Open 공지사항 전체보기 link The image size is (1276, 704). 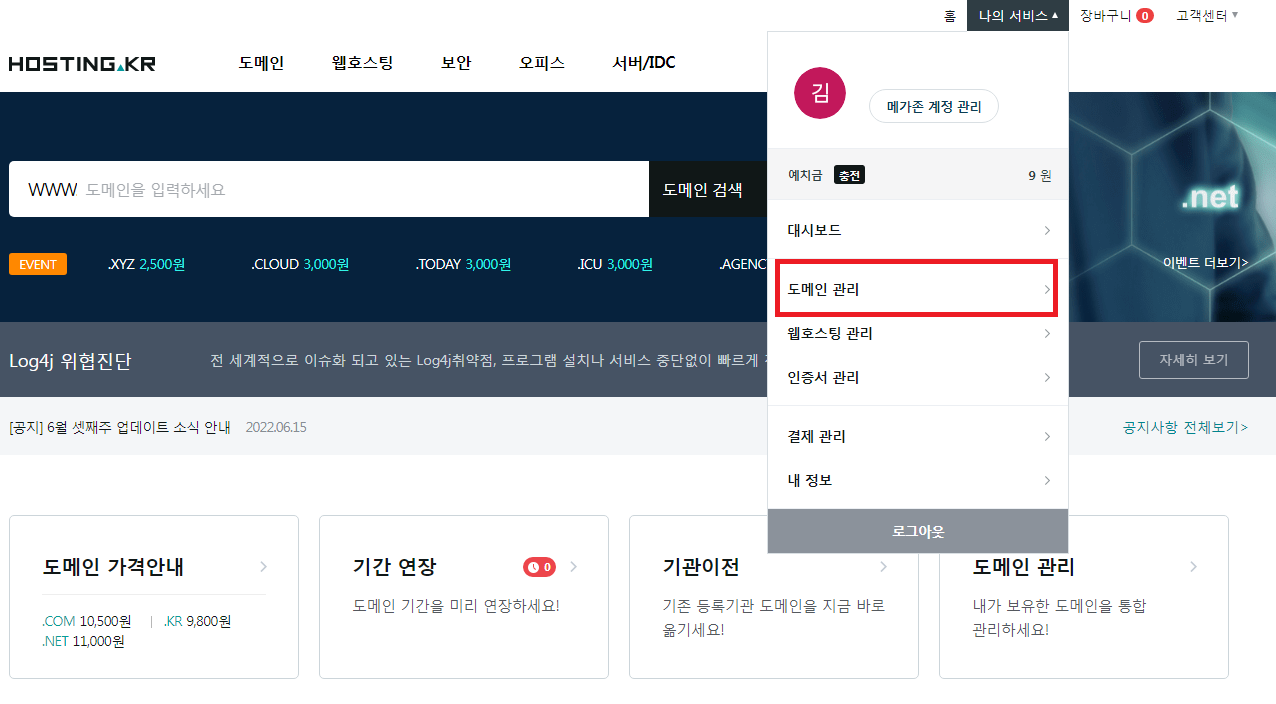point(1186,426)
